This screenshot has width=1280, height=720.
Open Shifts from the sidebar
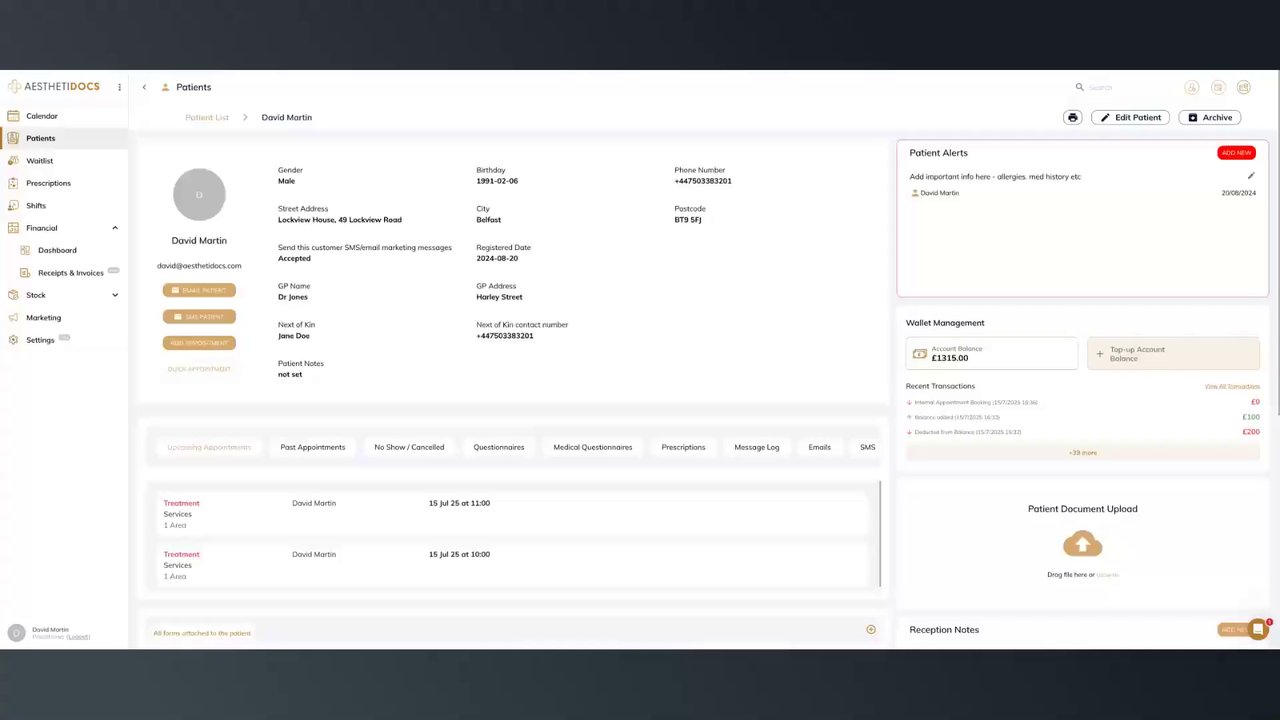tap(35, 206)
